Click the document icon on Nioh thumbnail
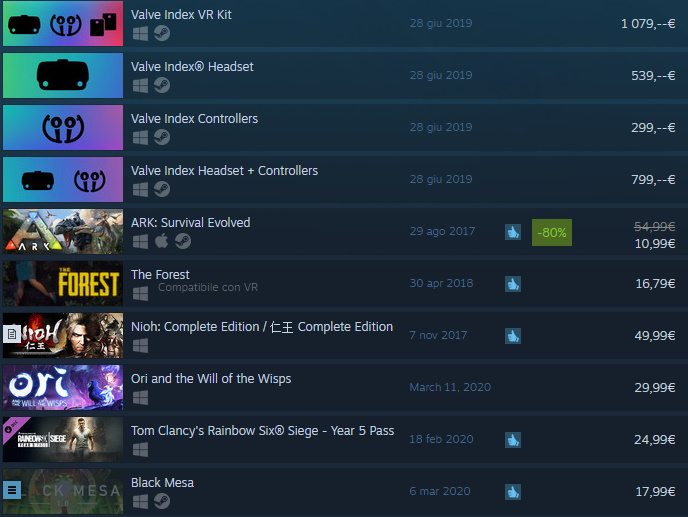Image resolution: width=688 pixels, height=517 pixels. click(12, 334)
